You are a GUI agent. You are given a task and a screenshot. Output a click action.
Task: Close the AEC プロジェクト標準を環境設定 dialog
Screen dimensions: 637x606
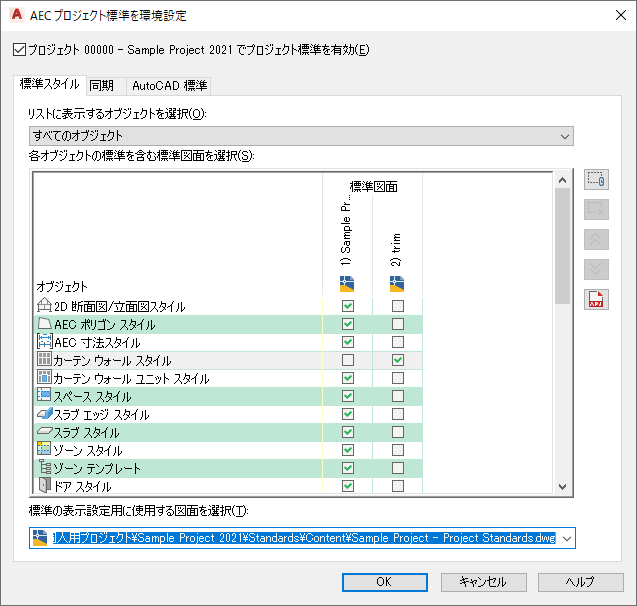click(621, 15)
